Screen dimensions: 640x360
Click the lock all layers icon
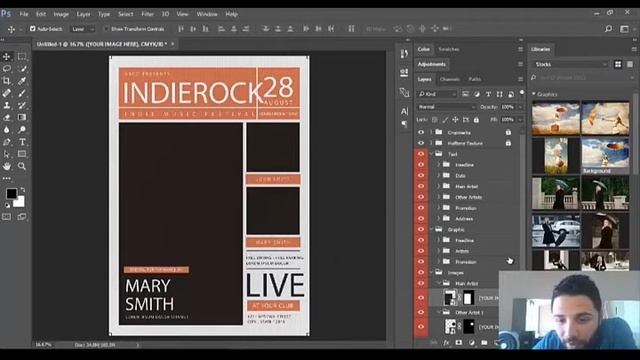(x=476, y=120)
